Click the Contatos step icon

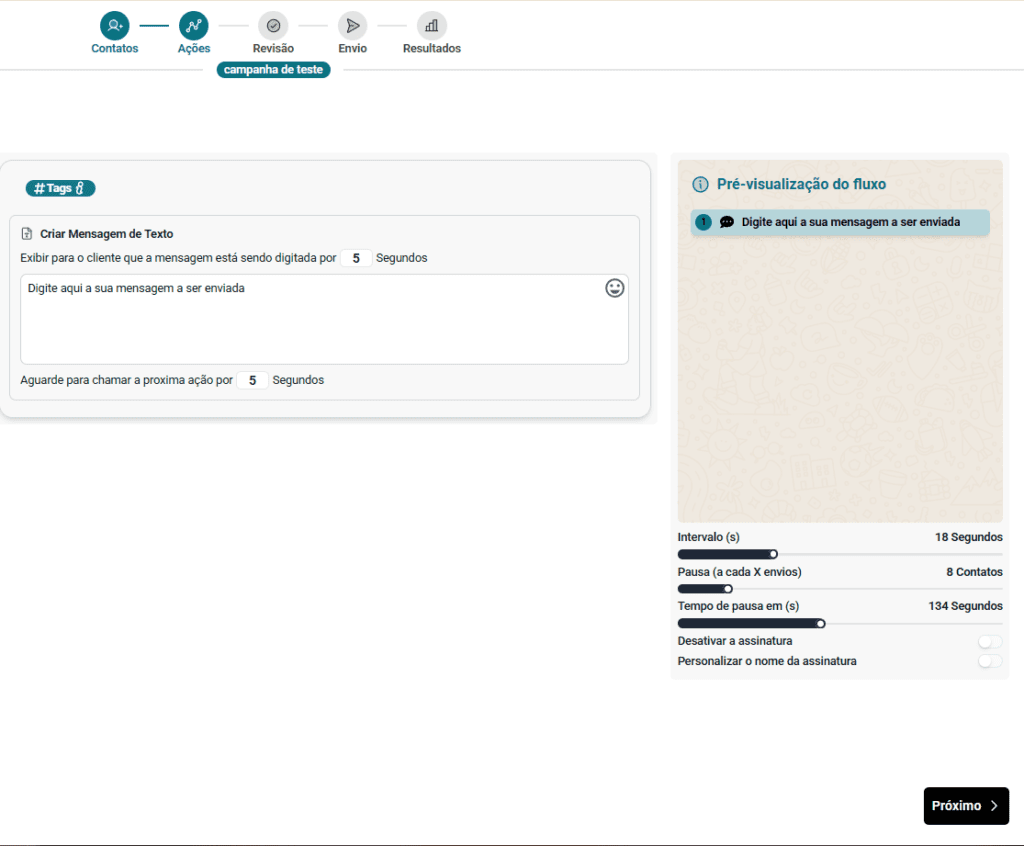[x=115, y=25]
